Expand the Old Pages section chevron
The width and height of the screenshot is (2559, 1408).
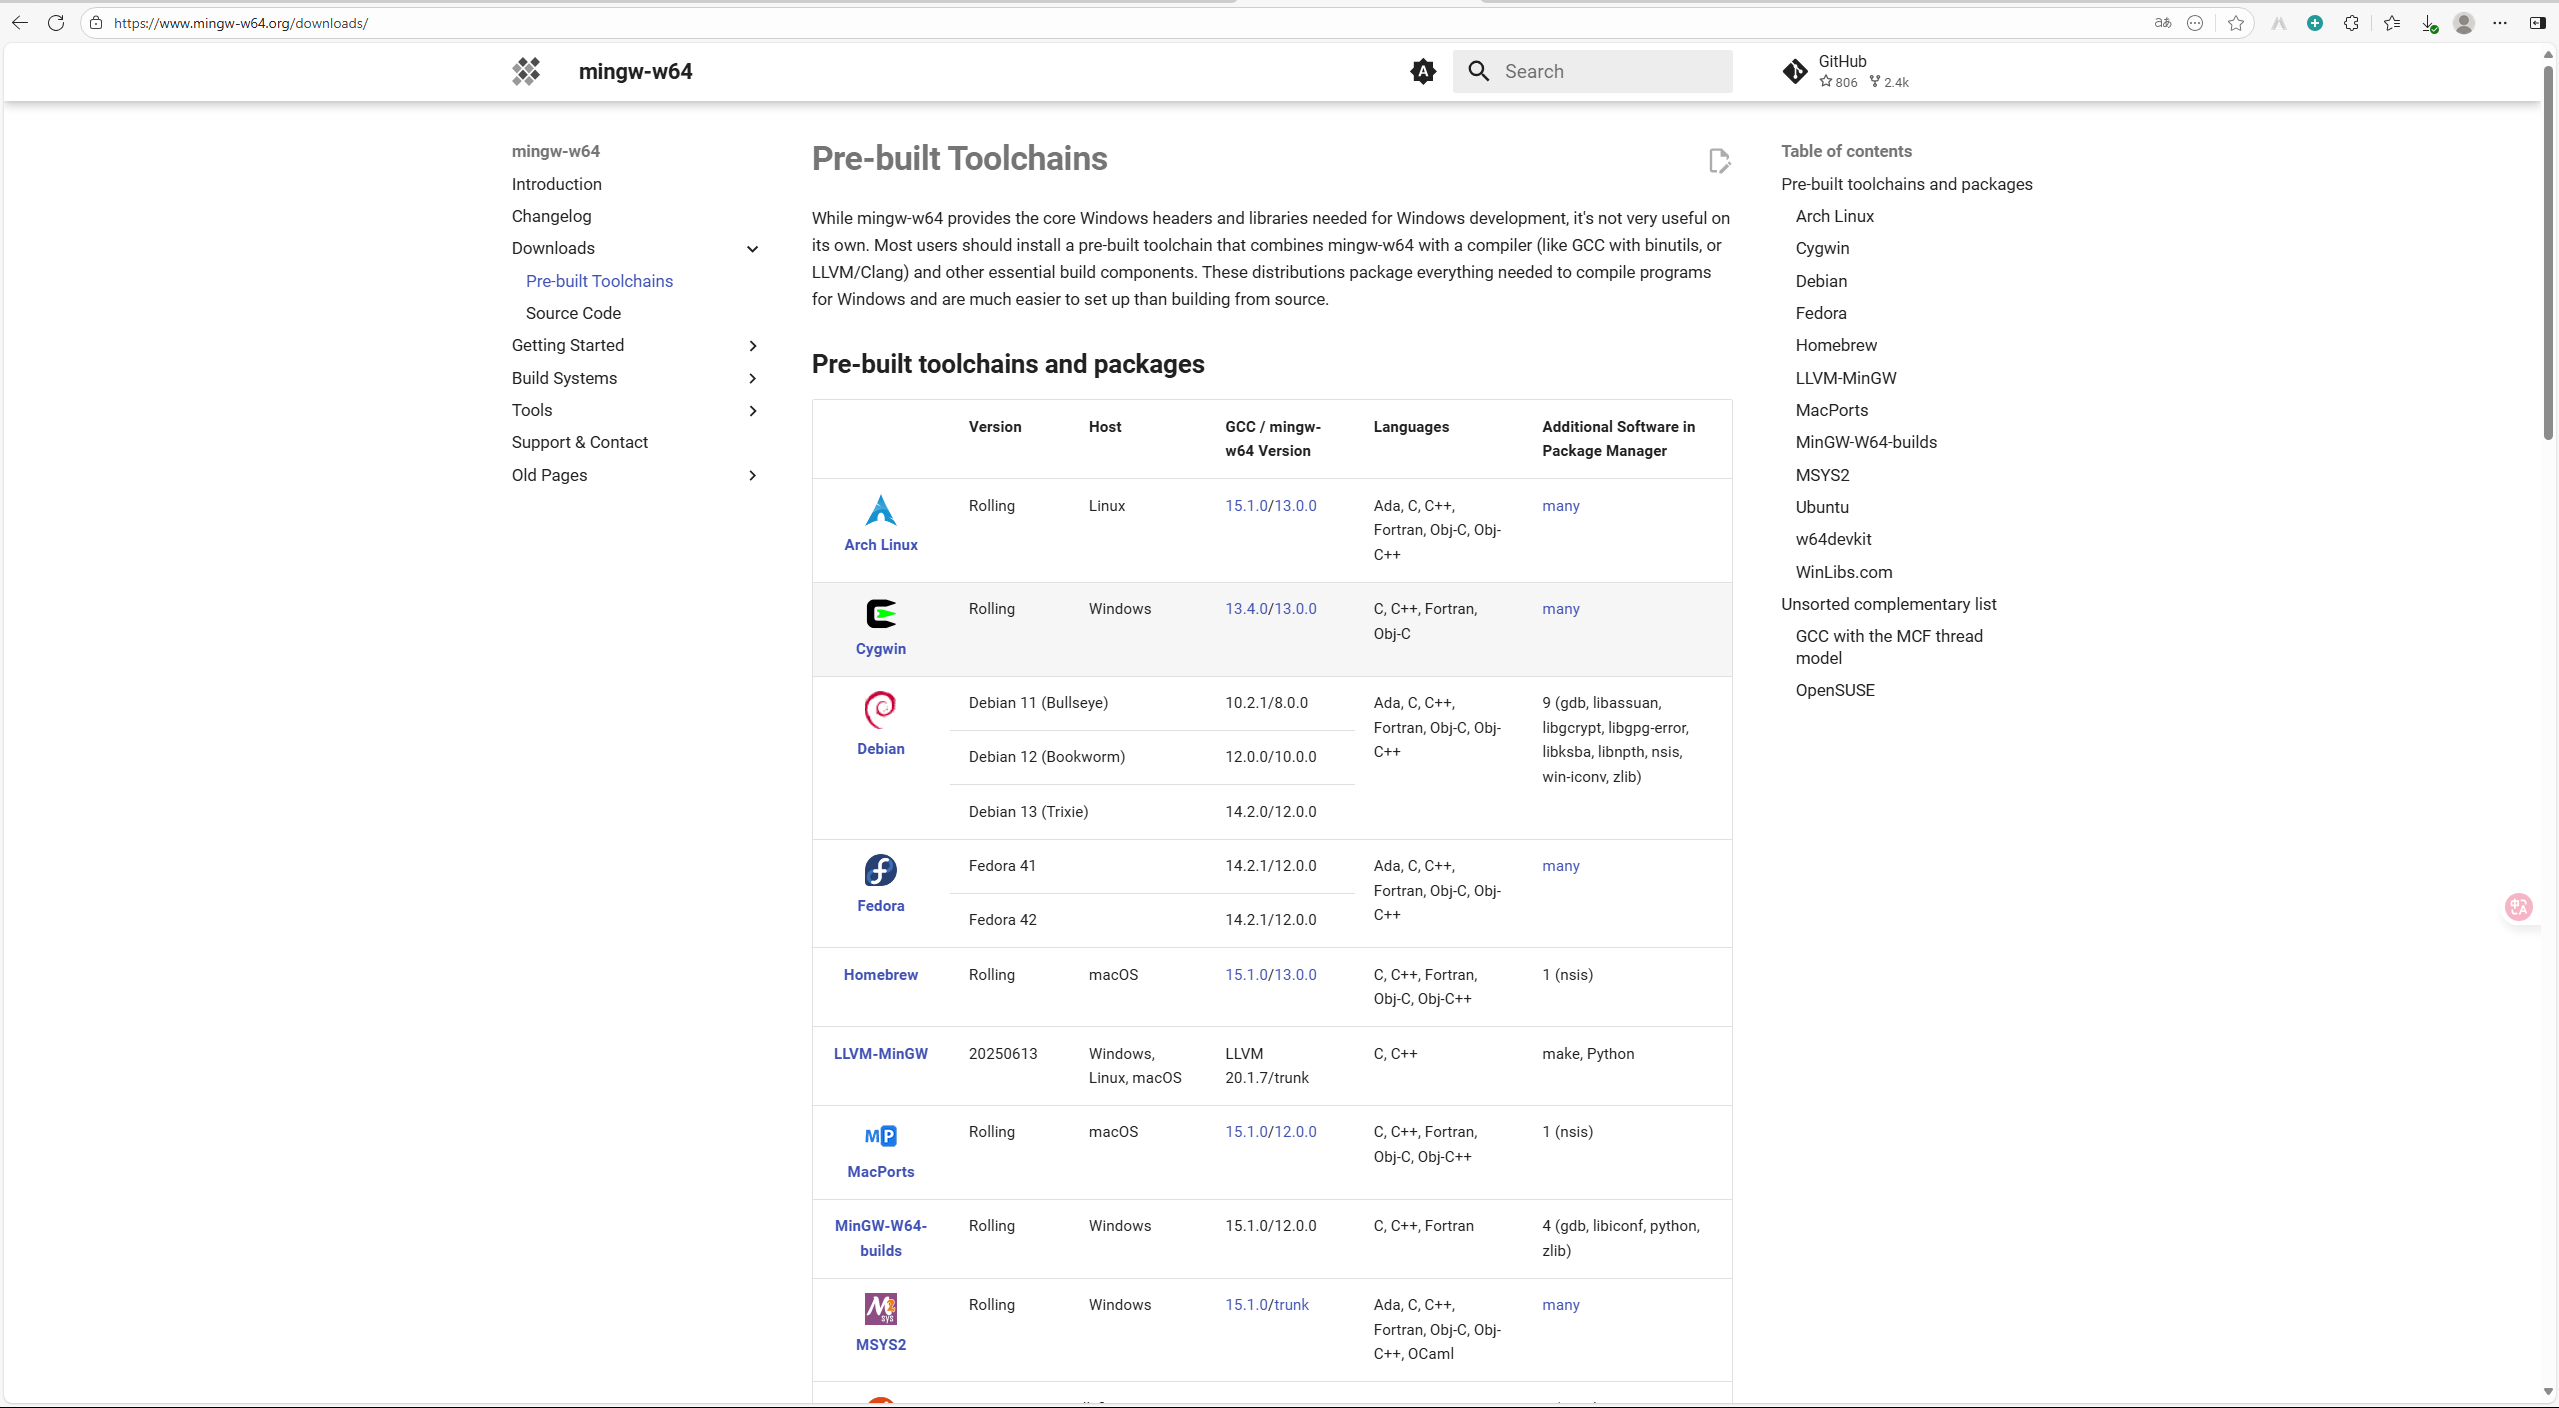(753, 475)
